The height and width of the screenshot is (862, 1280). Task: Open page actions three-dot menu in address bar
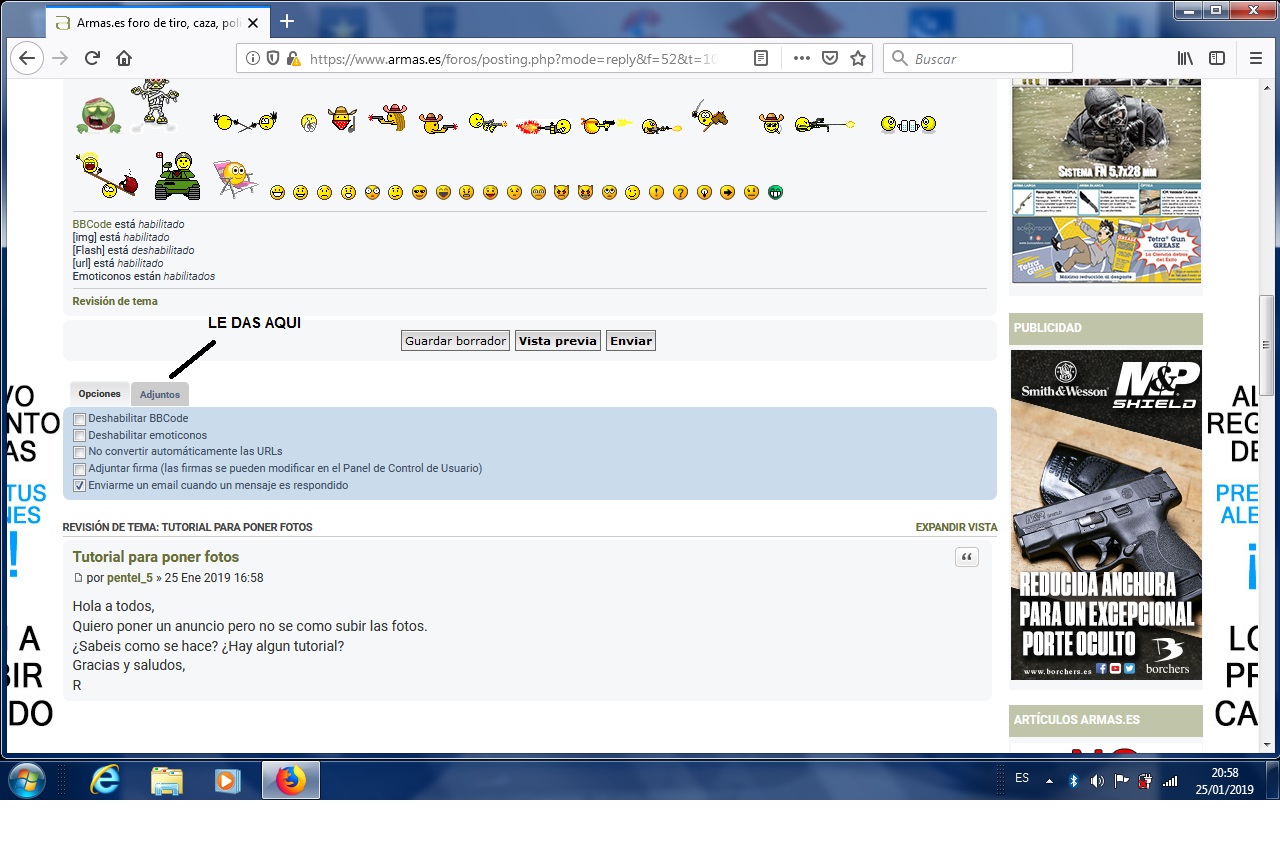coord(801,59)
